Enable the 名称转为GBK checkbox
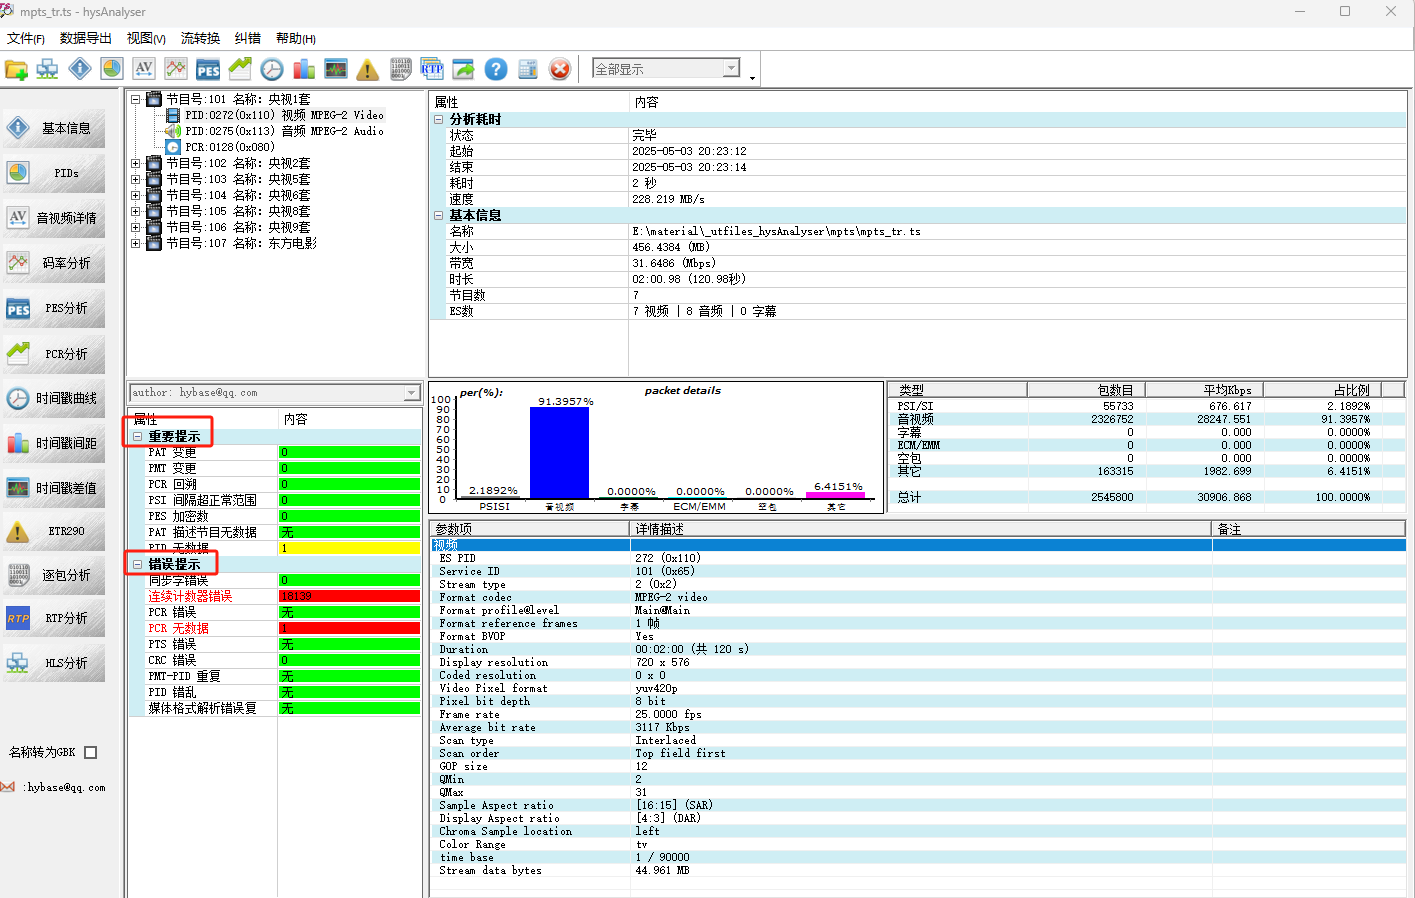The image size is (1415, 898). [x=91, y=753]
